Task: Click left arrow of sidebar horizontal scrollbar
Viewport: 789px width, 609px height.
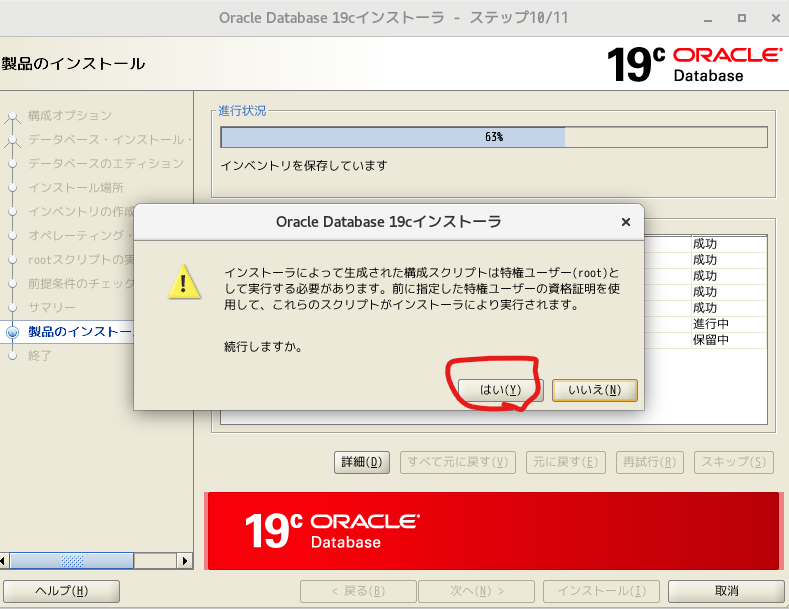Action: pos(4,561)
